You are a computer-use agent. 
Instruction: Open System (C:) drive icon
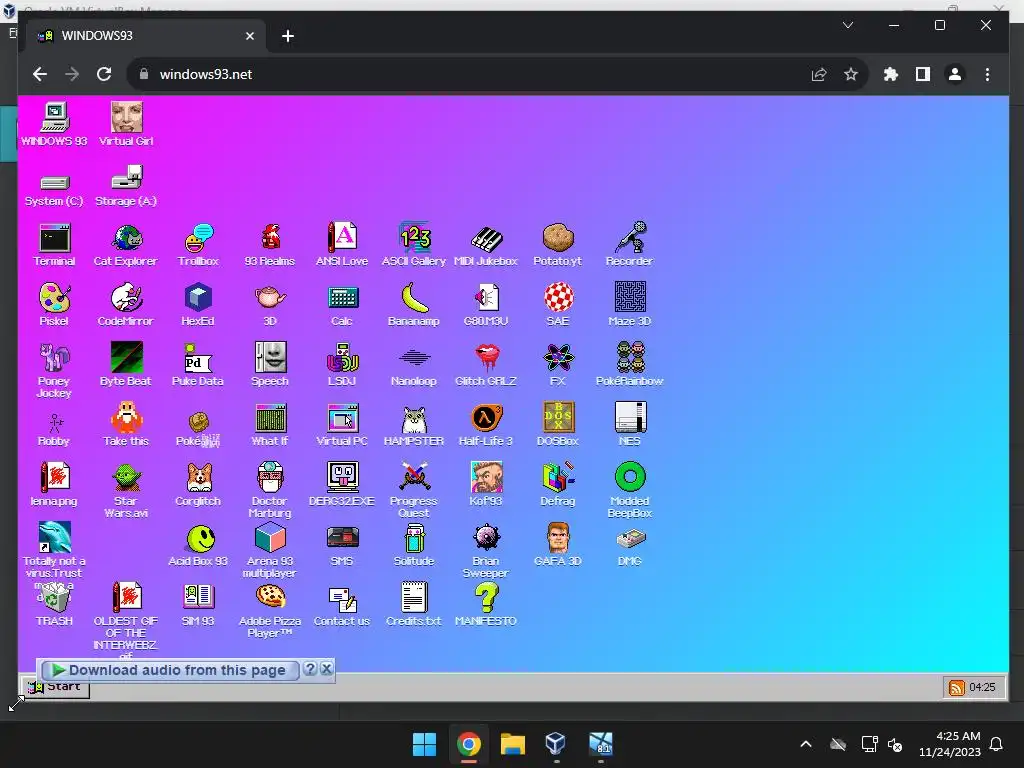pos(54,189)
